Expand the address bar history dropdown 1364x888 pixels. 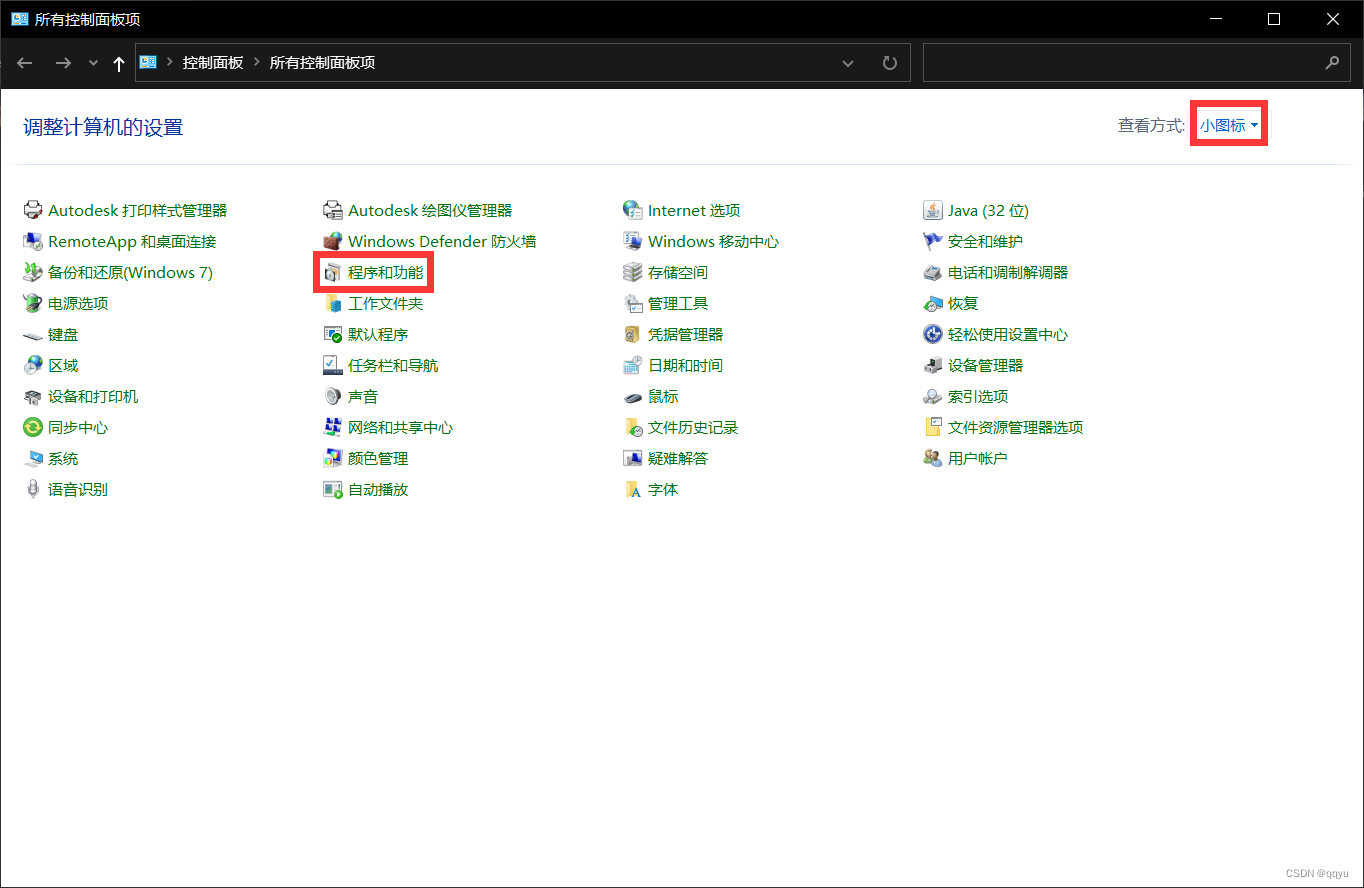point(848,63)
